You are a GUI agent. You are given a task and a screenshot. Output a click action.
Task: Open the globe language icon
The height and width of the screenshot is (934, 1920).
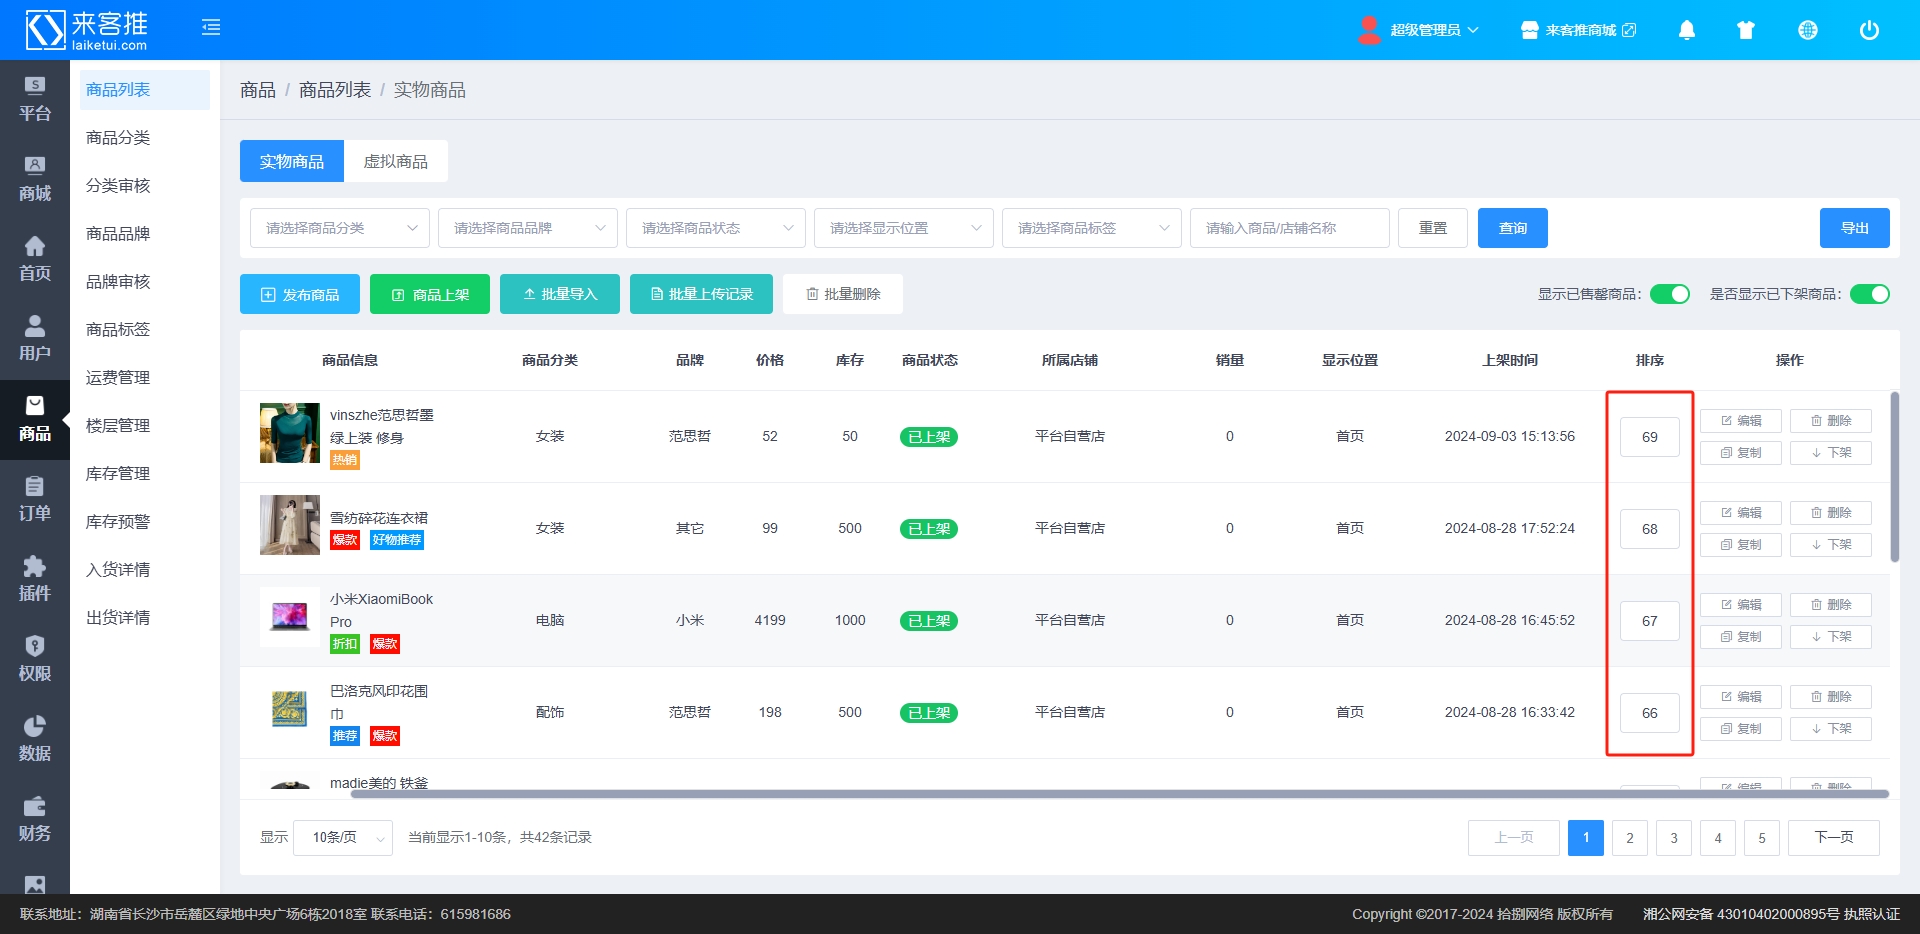coord(1807,30)
